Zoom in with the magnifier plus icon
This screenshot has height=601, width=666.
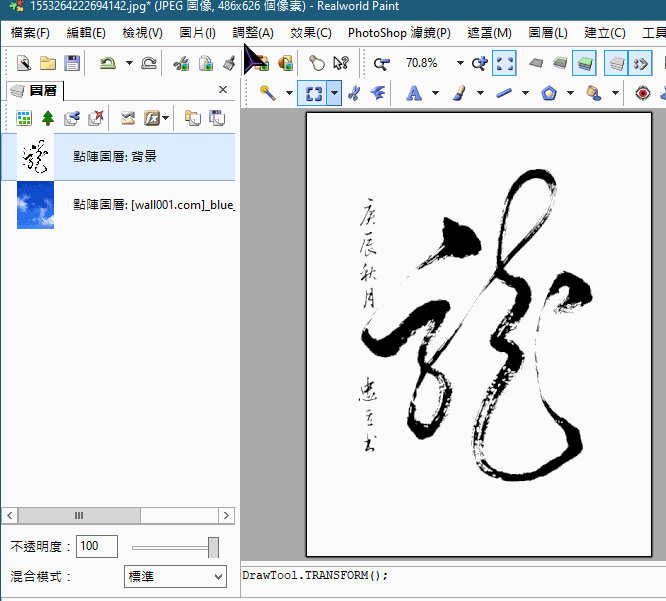(x=480, y=63)
